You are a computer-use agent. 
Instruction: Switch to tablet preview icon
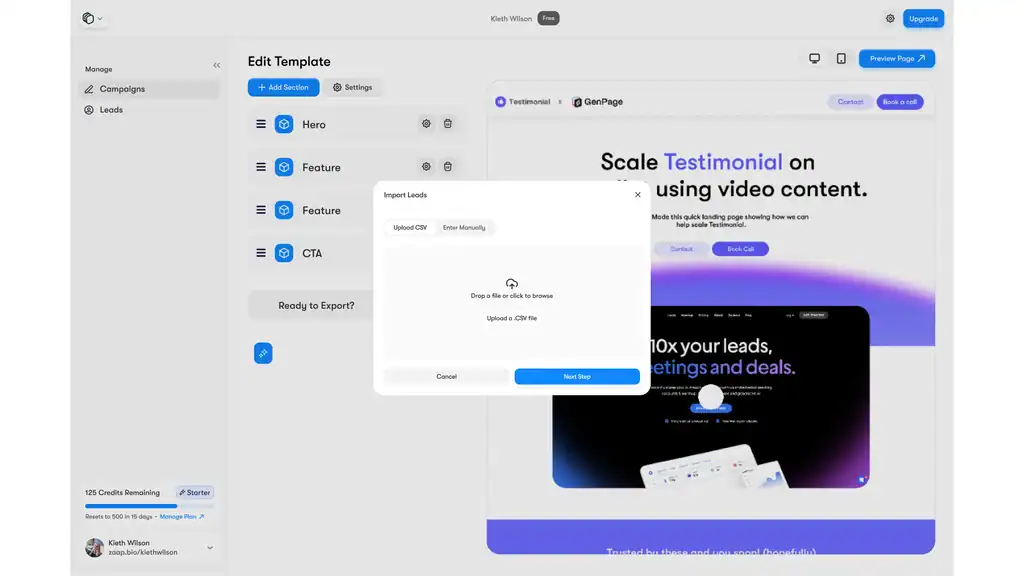tap(841, 59)
